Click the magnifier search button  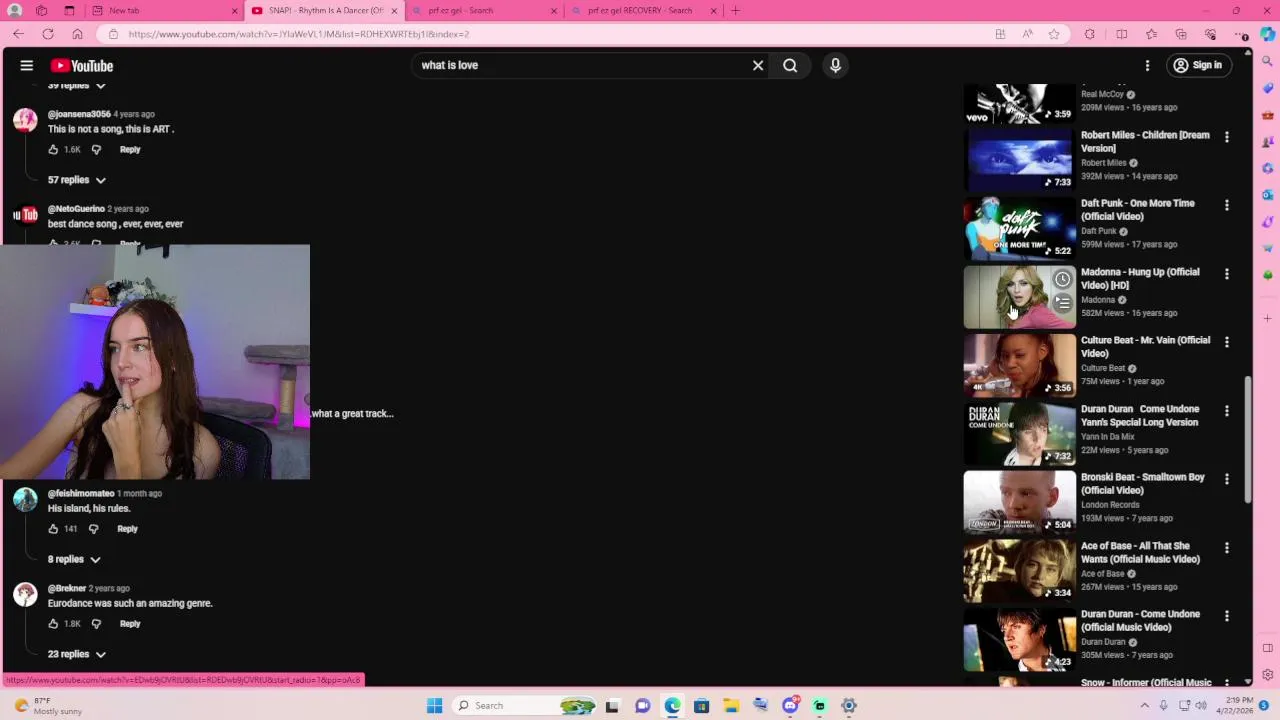point(790,66)
